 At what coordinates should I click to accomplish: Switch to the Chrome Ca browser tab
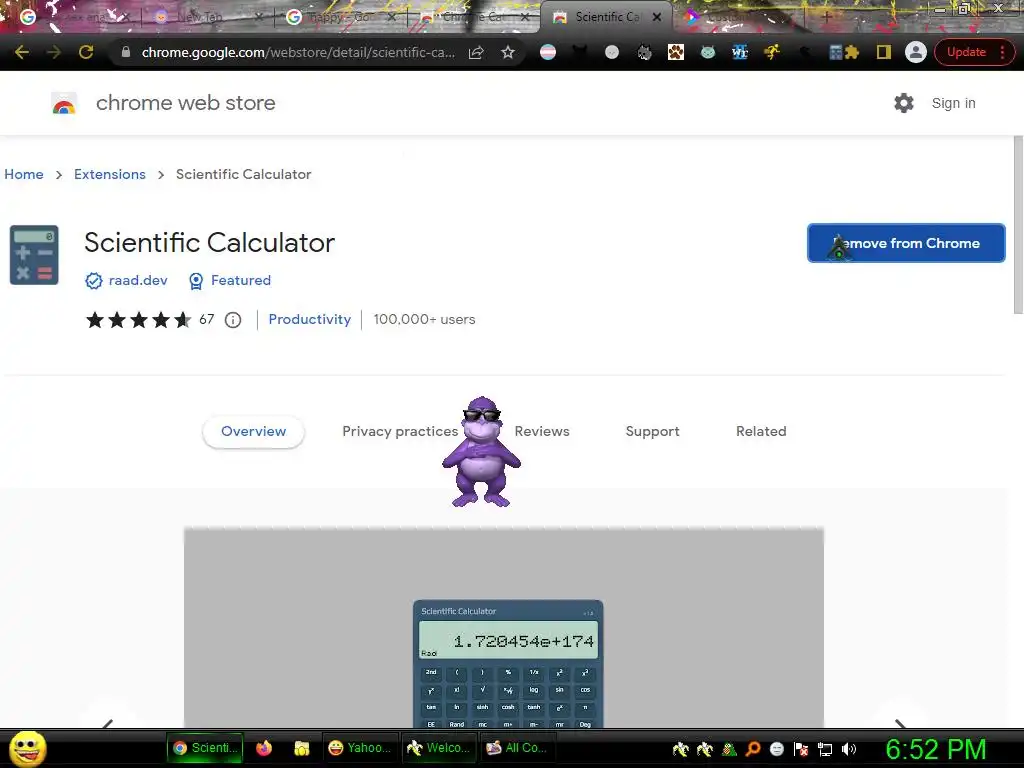pos(473,17)
